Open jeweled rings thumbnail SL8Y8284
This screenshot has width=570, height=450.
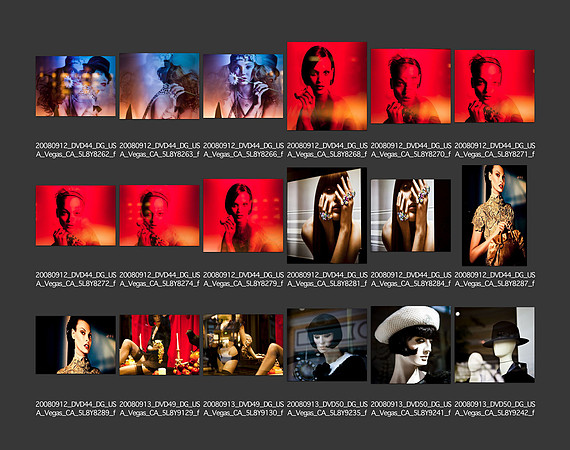pos(410,216)
